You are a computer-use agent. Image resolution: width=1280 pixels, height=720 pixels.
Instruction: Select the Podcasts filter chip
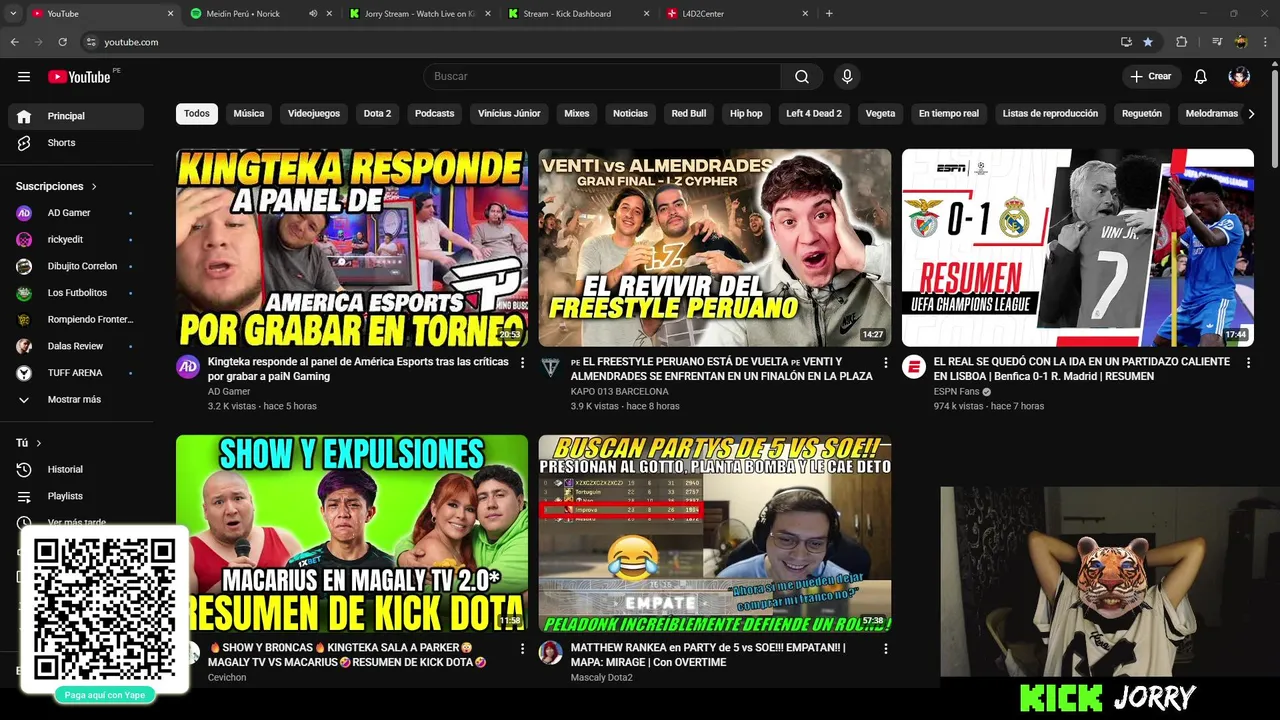pyautogui.click(x=434, y=114)
